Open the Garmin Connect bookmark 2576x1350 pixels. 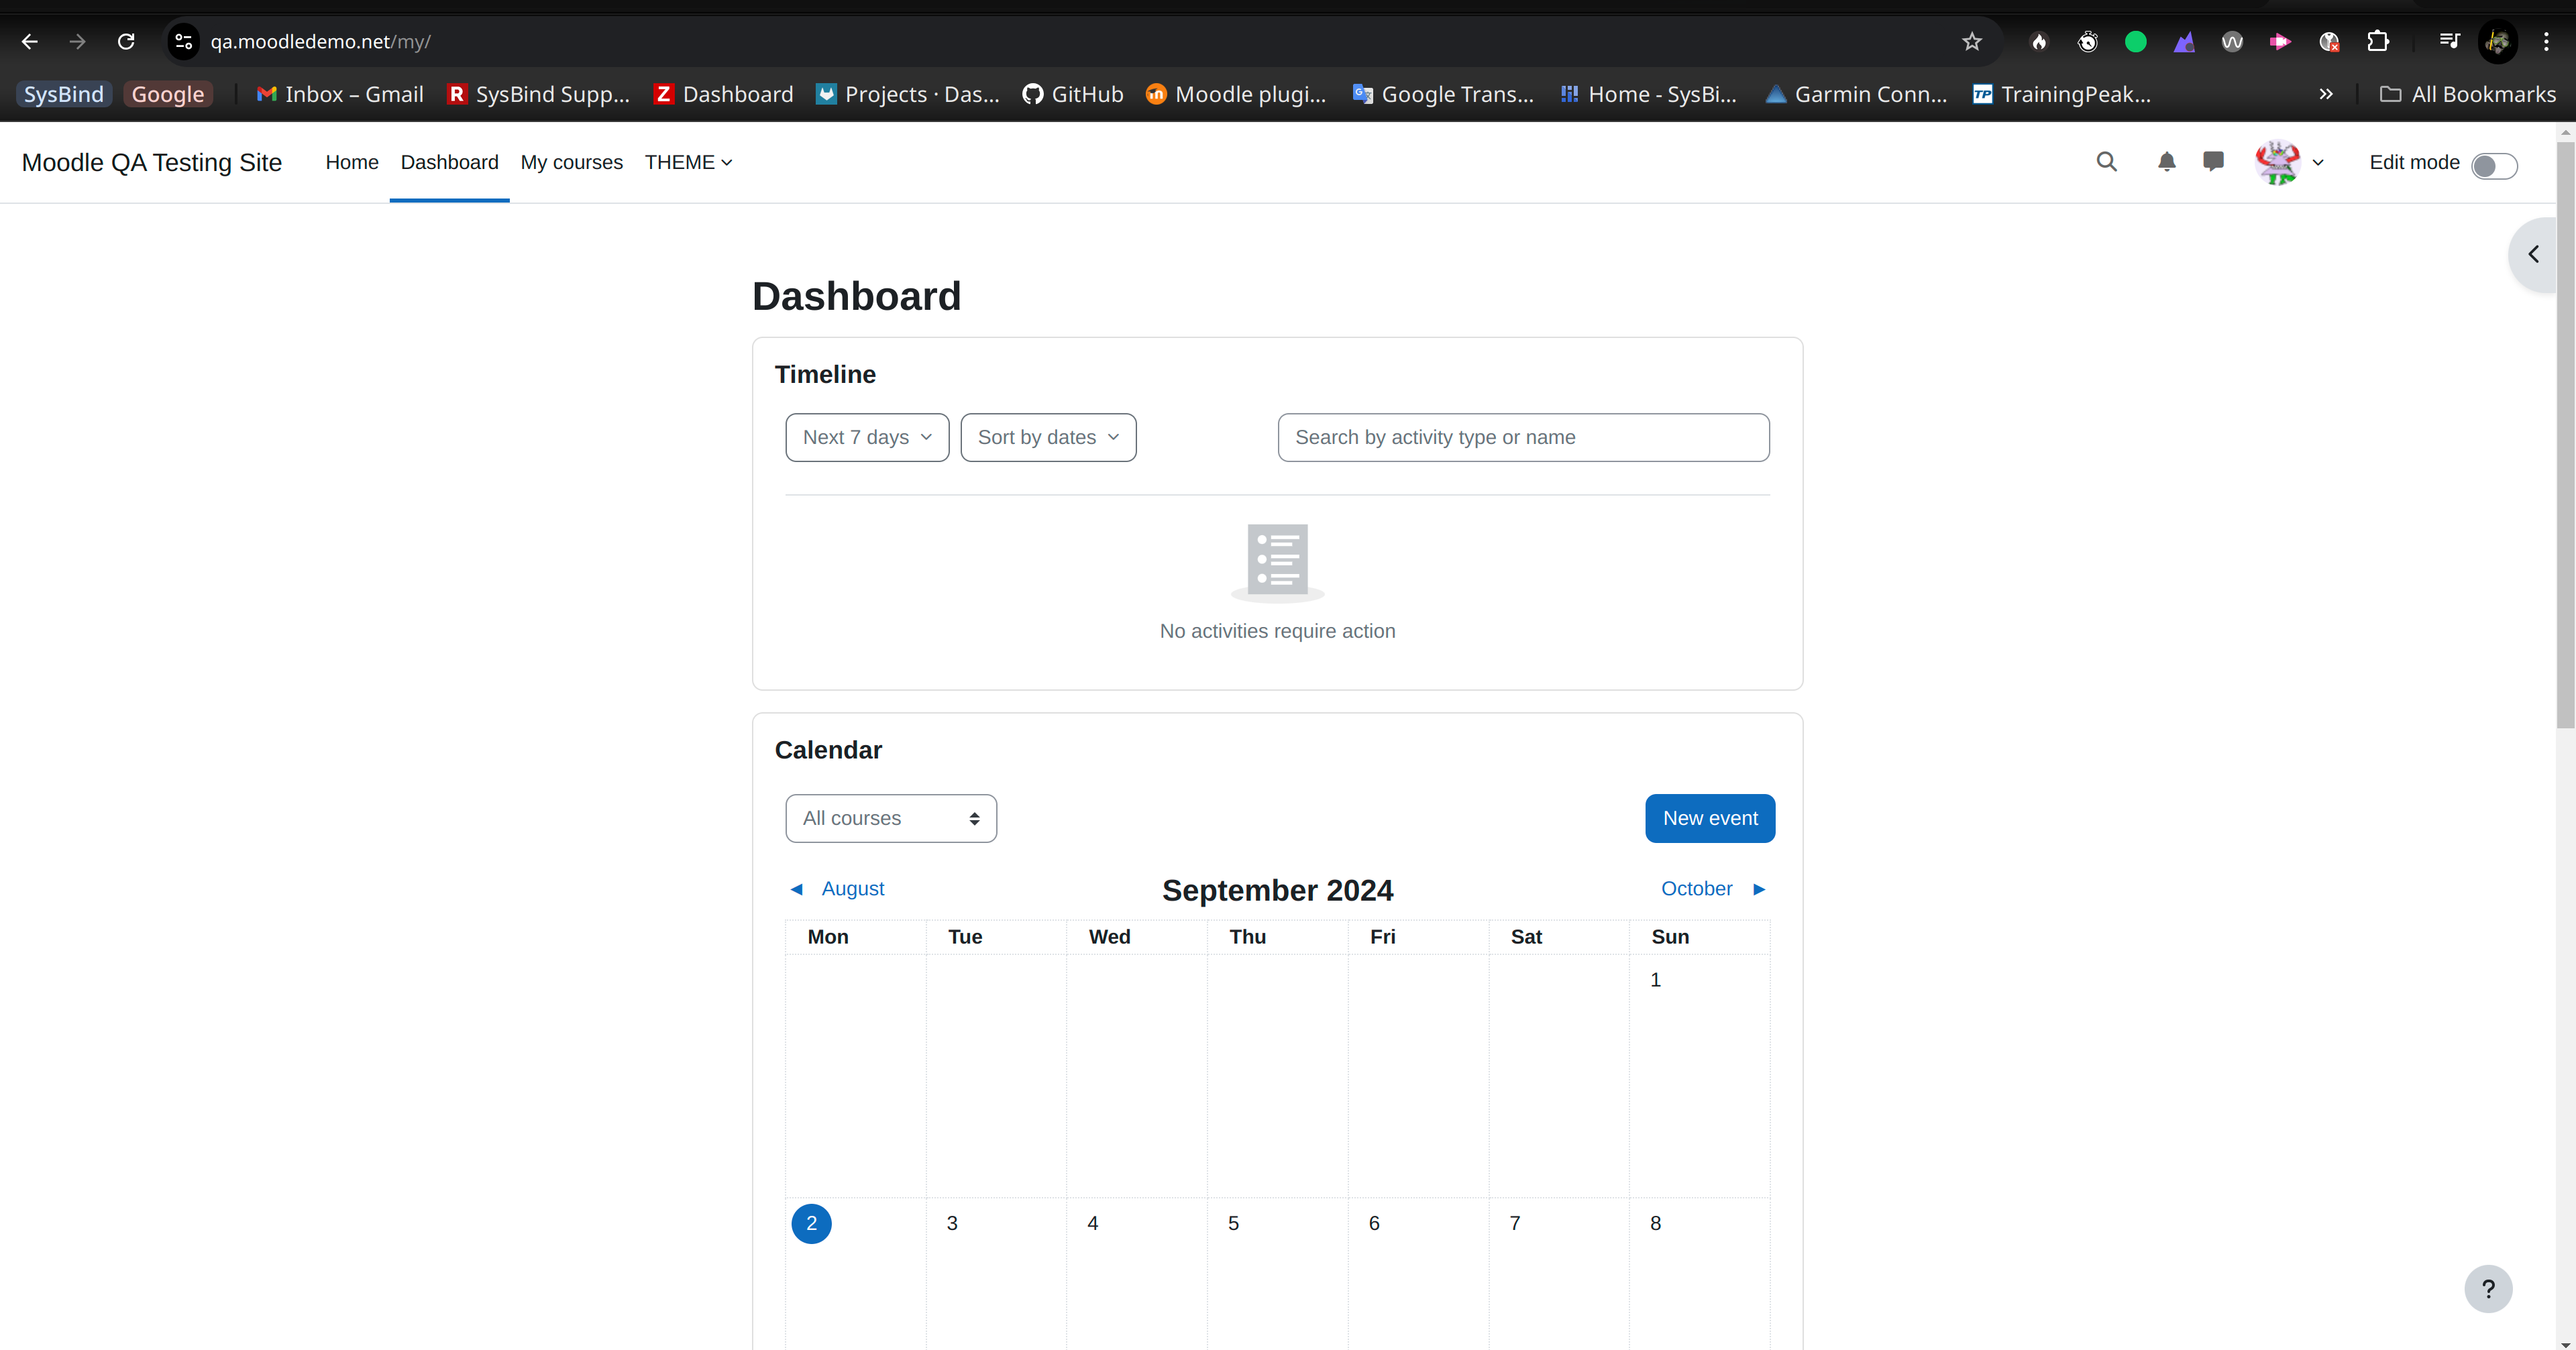pos(1856,94)
